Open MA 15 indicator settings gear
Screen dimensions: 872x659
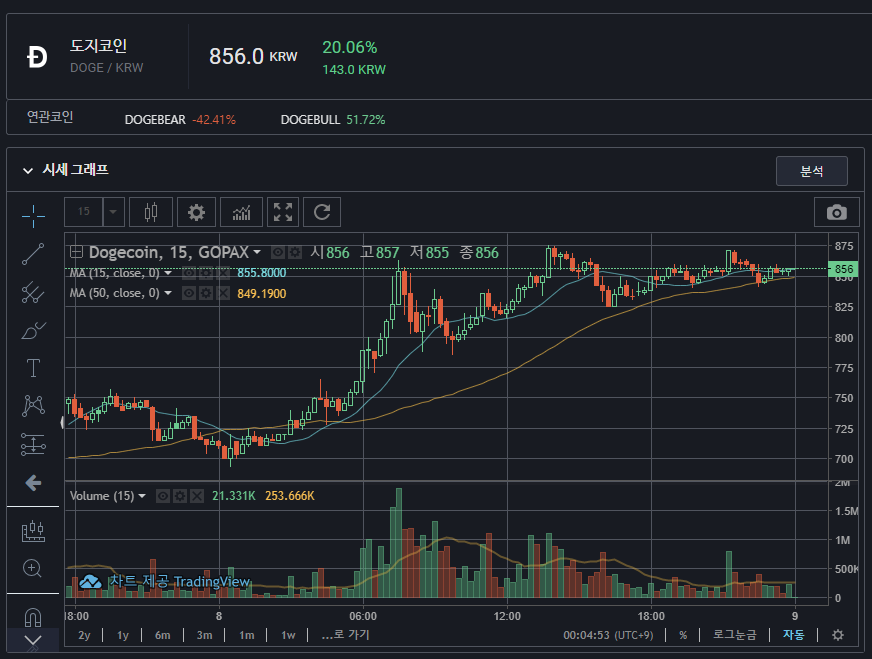tap(206, 273)
